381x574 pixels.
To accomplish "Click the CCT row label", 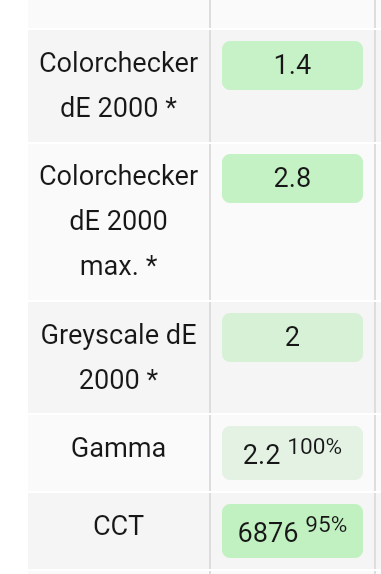I will click(119, 525).
